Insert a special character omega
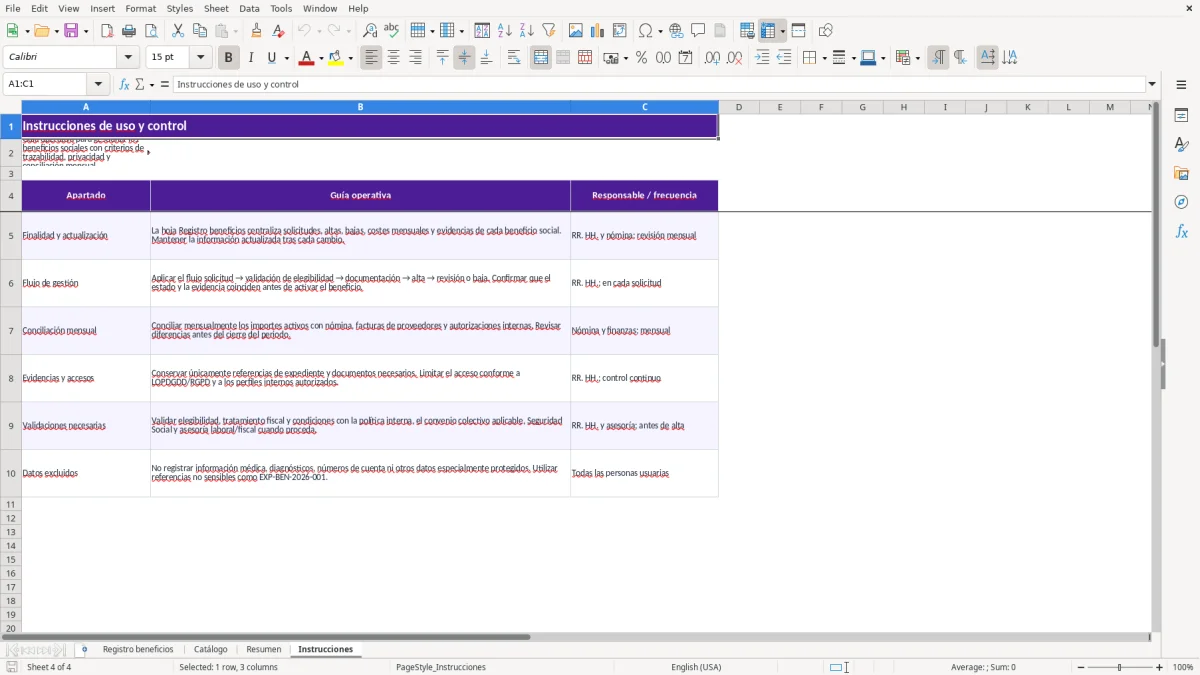Viewport: 1200px width, 675px height. tap(645, 31)
